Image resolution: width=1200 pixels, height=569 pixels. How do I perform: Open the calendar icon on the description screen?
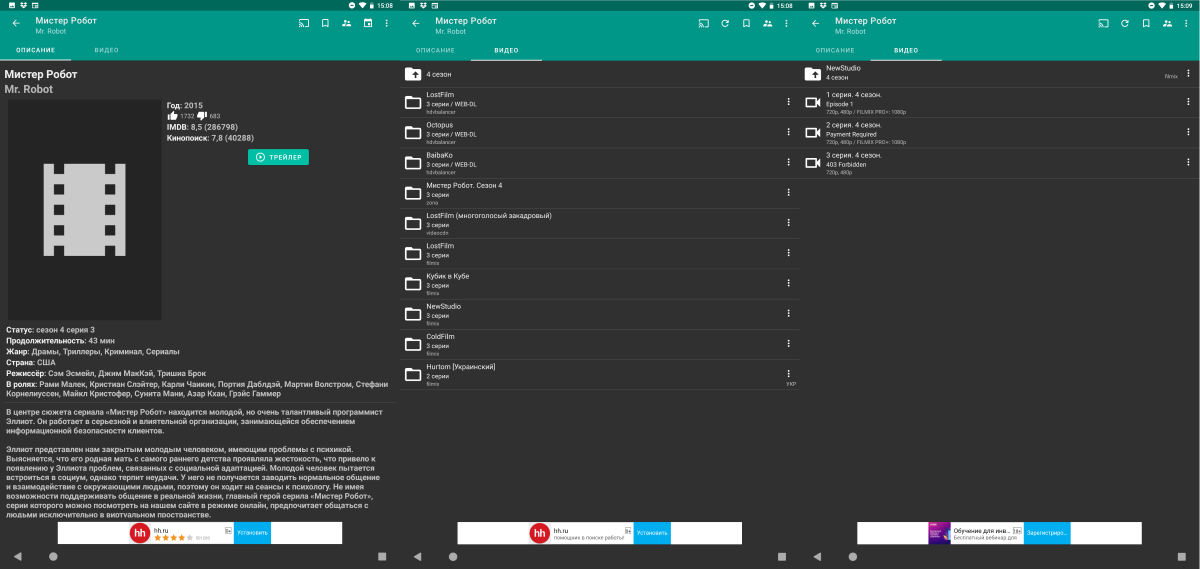367,23
